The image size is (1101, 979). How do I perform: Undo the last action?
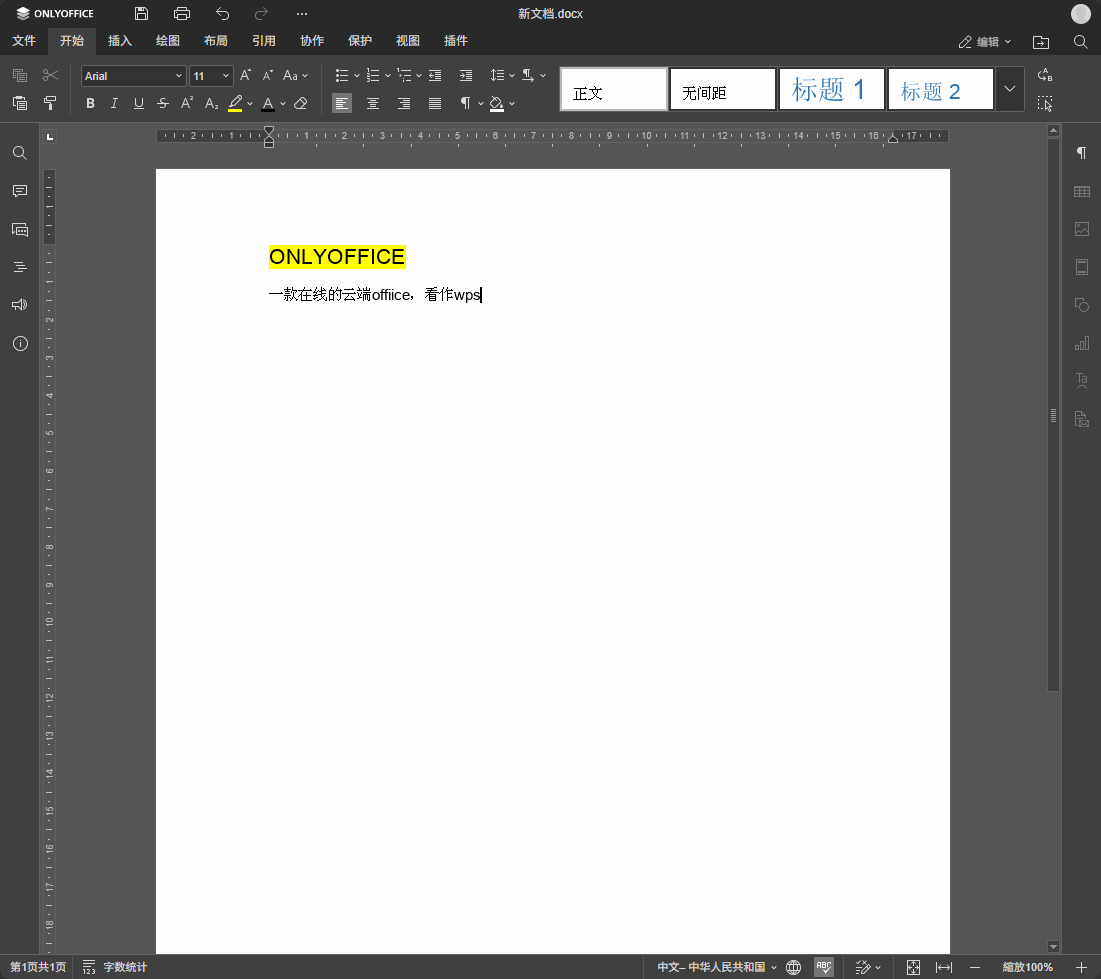click(223, 13)
